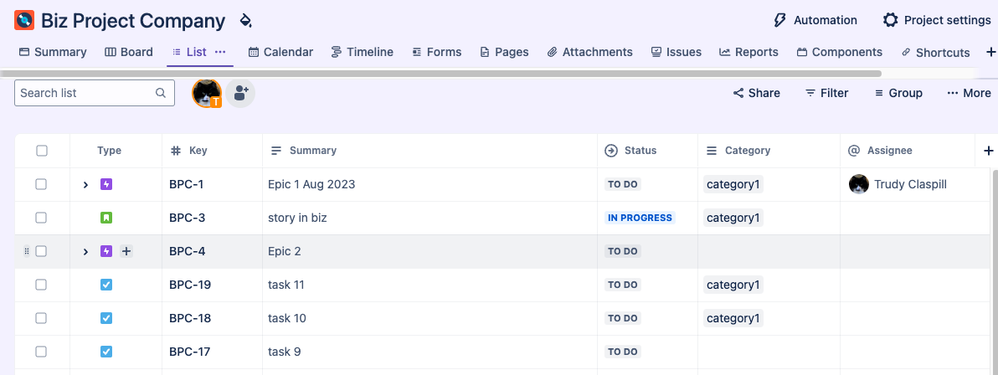The height and width of the screenshot is (375, 998).
Task: Click the task type icon for BPC-18
Action: click(106, 318)
